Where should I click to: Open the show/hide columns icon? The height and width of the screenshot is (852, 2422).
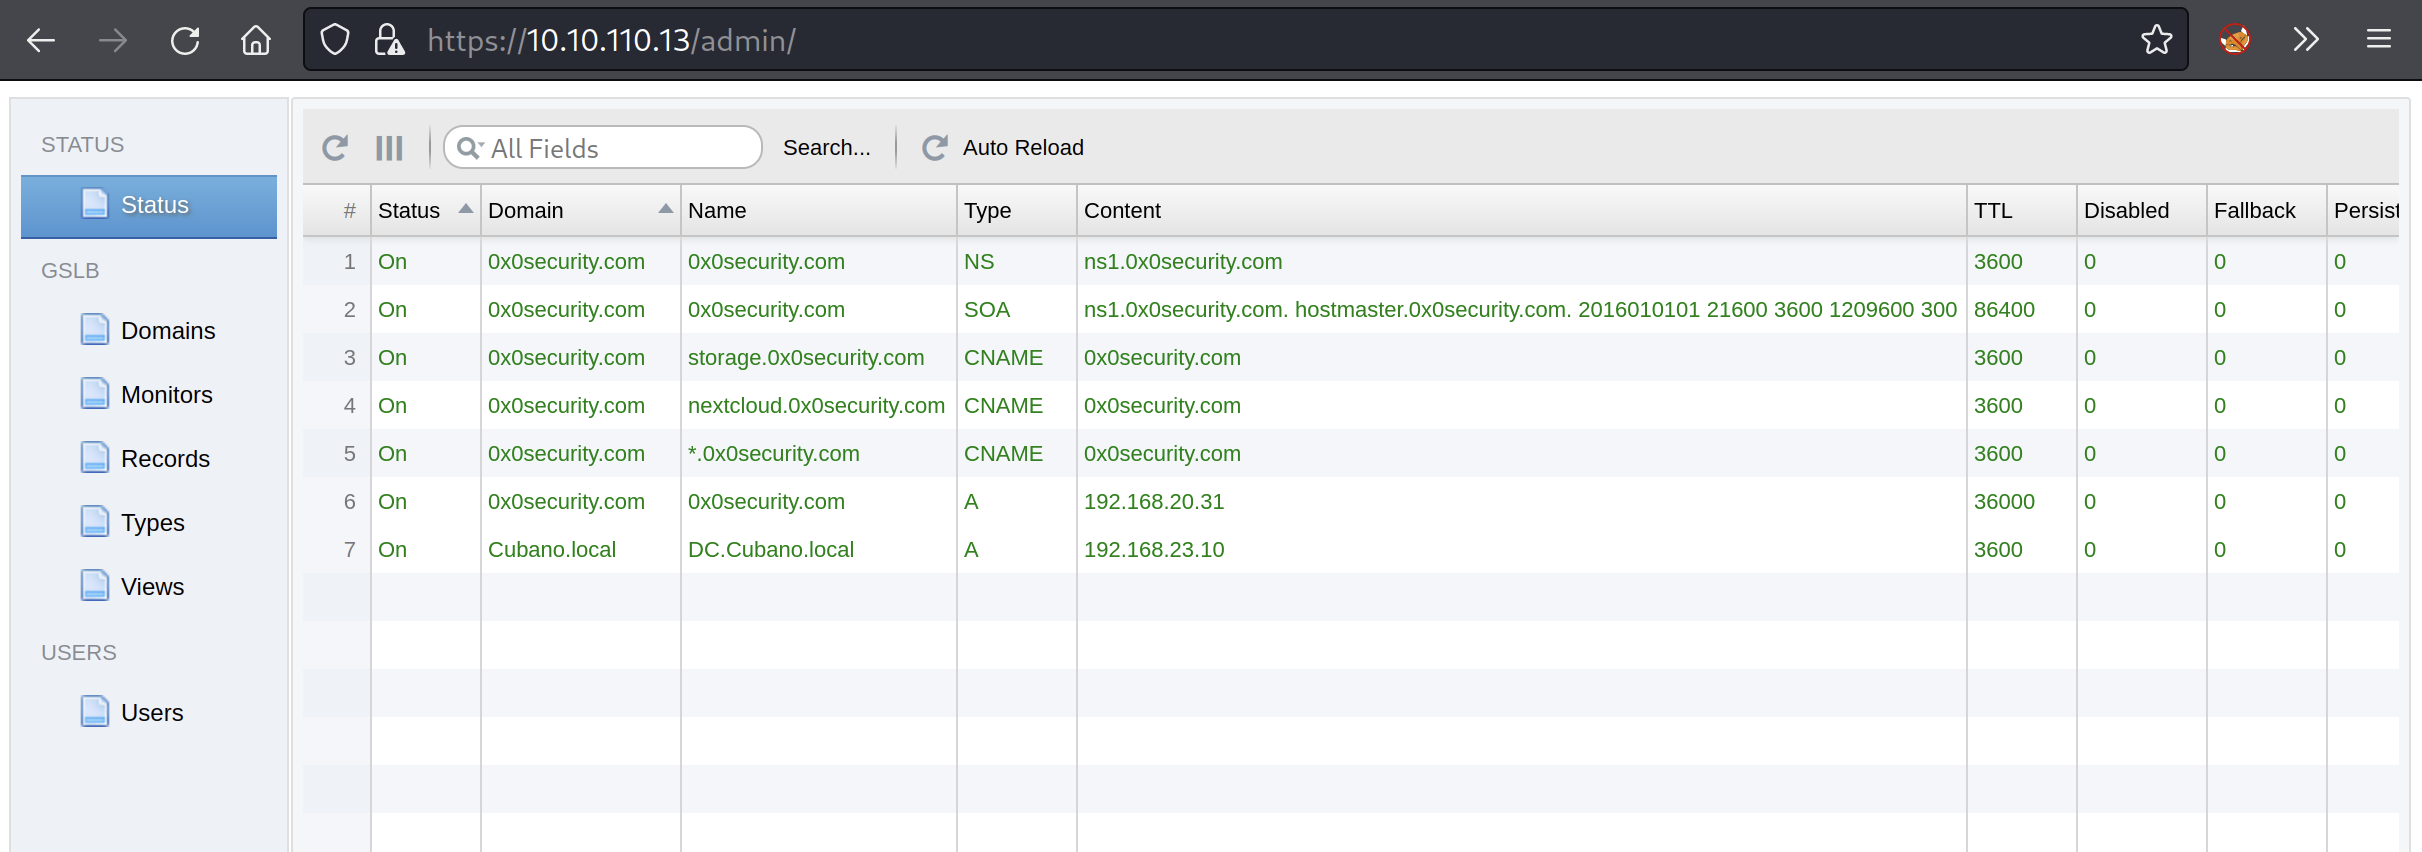[389, 148]
